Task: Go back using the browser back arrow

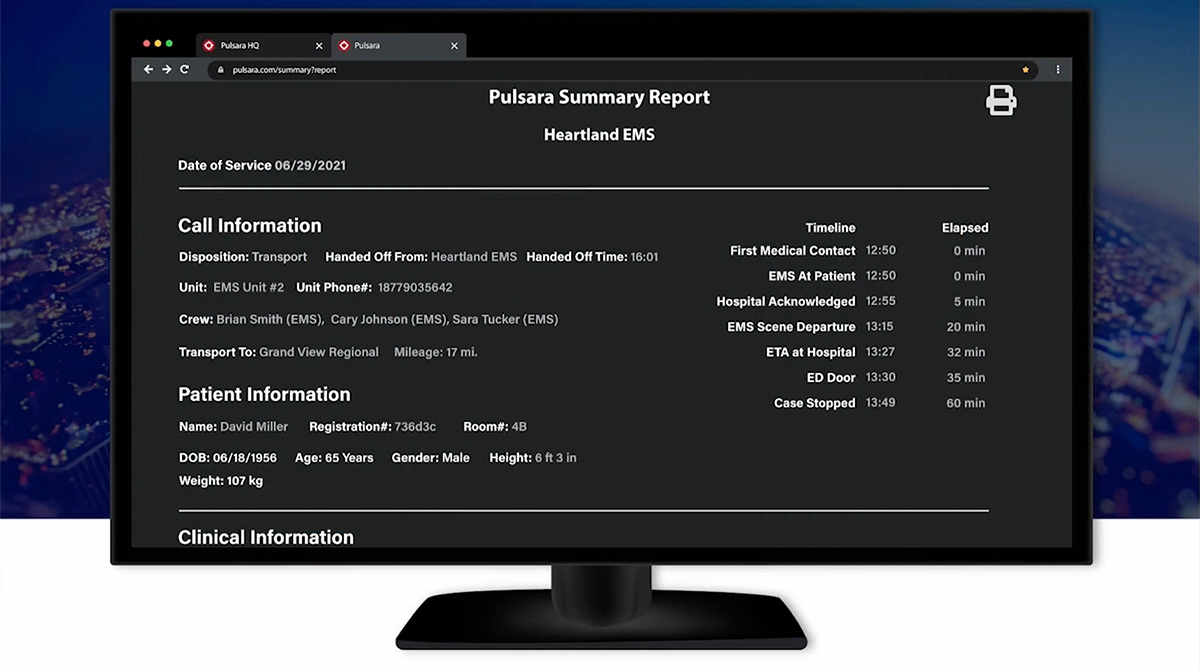Action: 149,70
